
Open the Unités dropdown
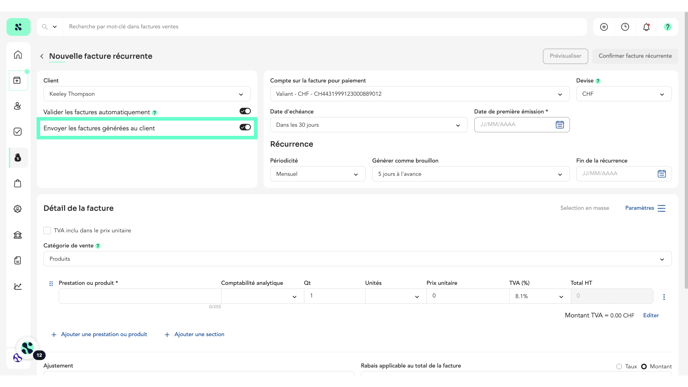coord(395,296)
